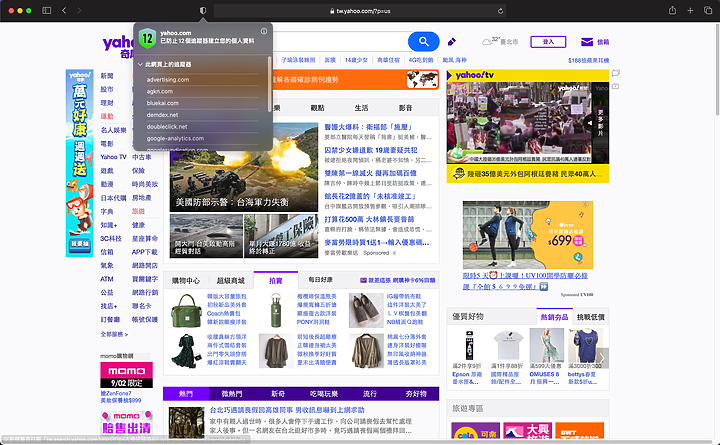Viewport: 720px width, 445px height.
Task: Select the 拍賣 shopping tab
Action: click(276, 280)
